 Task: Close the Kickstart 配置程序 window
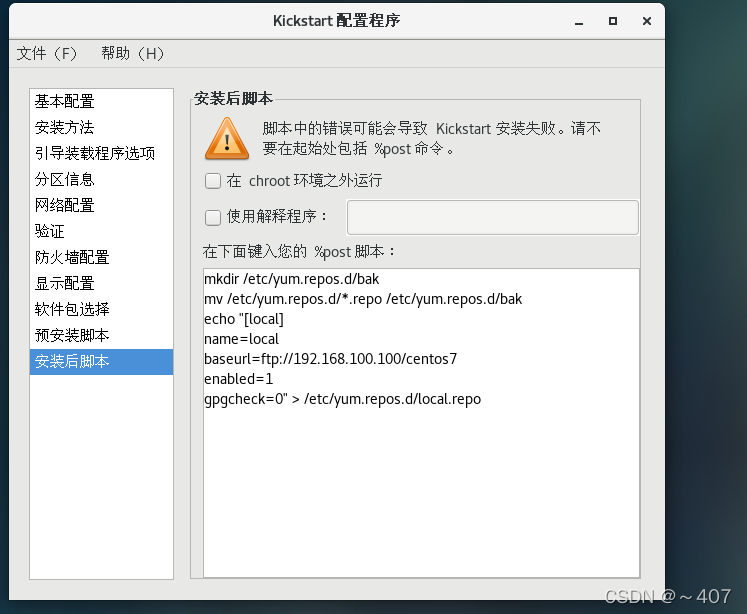tap(646, 21)
